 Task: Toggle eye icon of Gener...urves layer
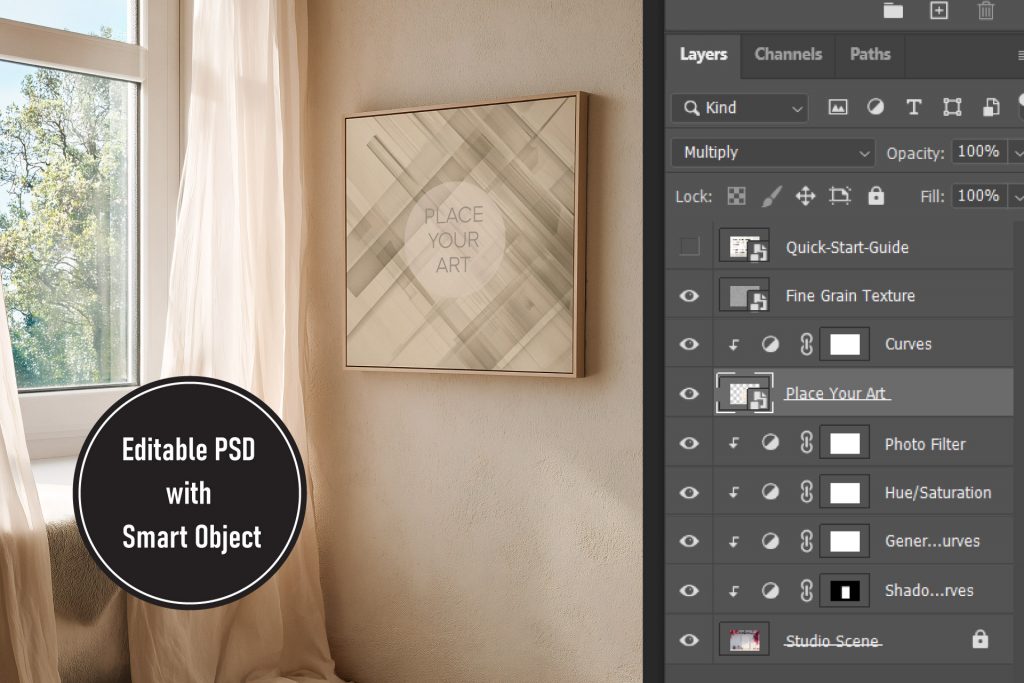point(689,541)
